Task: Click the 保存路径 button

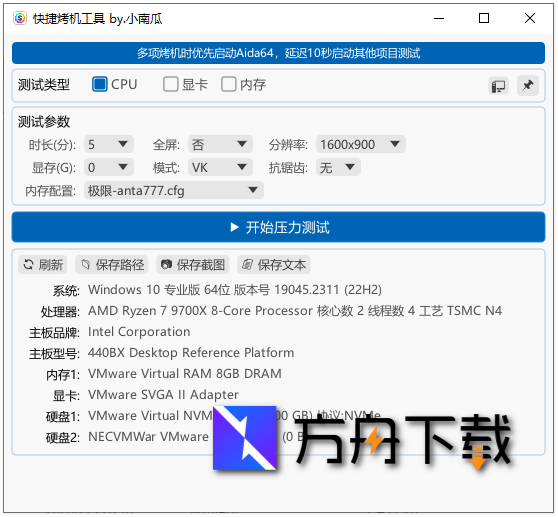Action: [x=112, y=265]
